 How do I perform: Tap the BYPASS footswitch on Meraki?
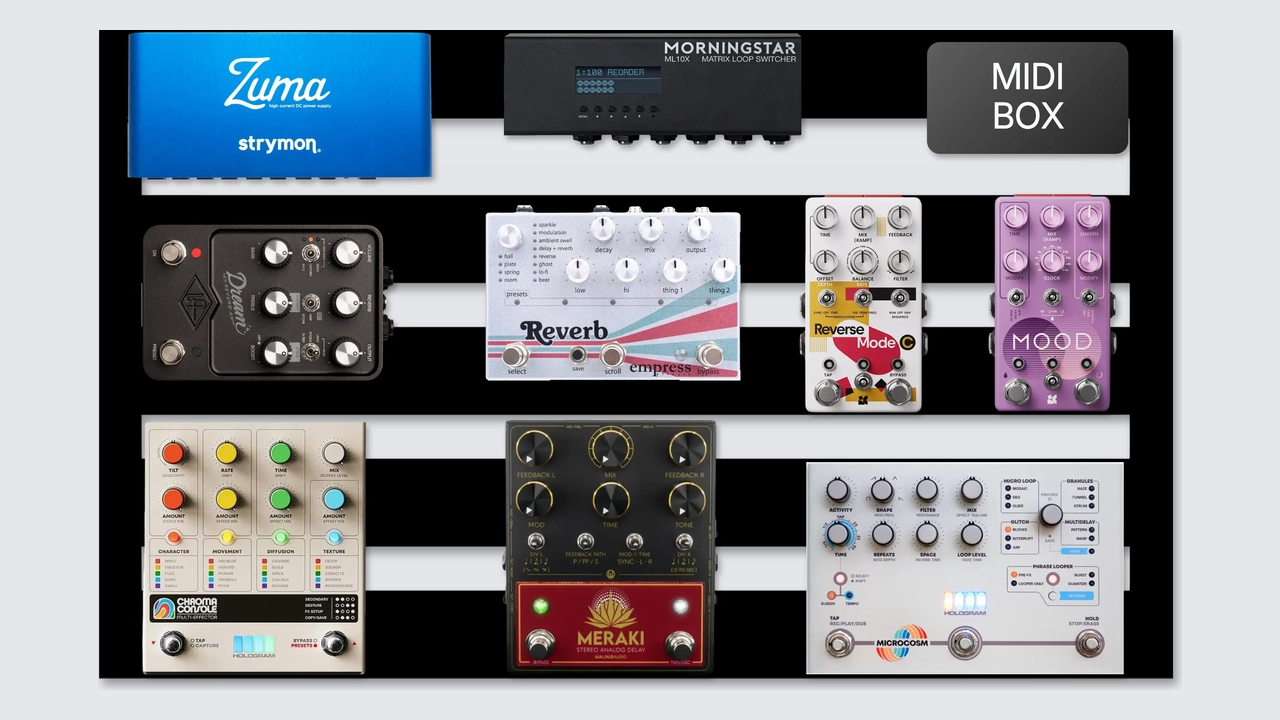541,645
